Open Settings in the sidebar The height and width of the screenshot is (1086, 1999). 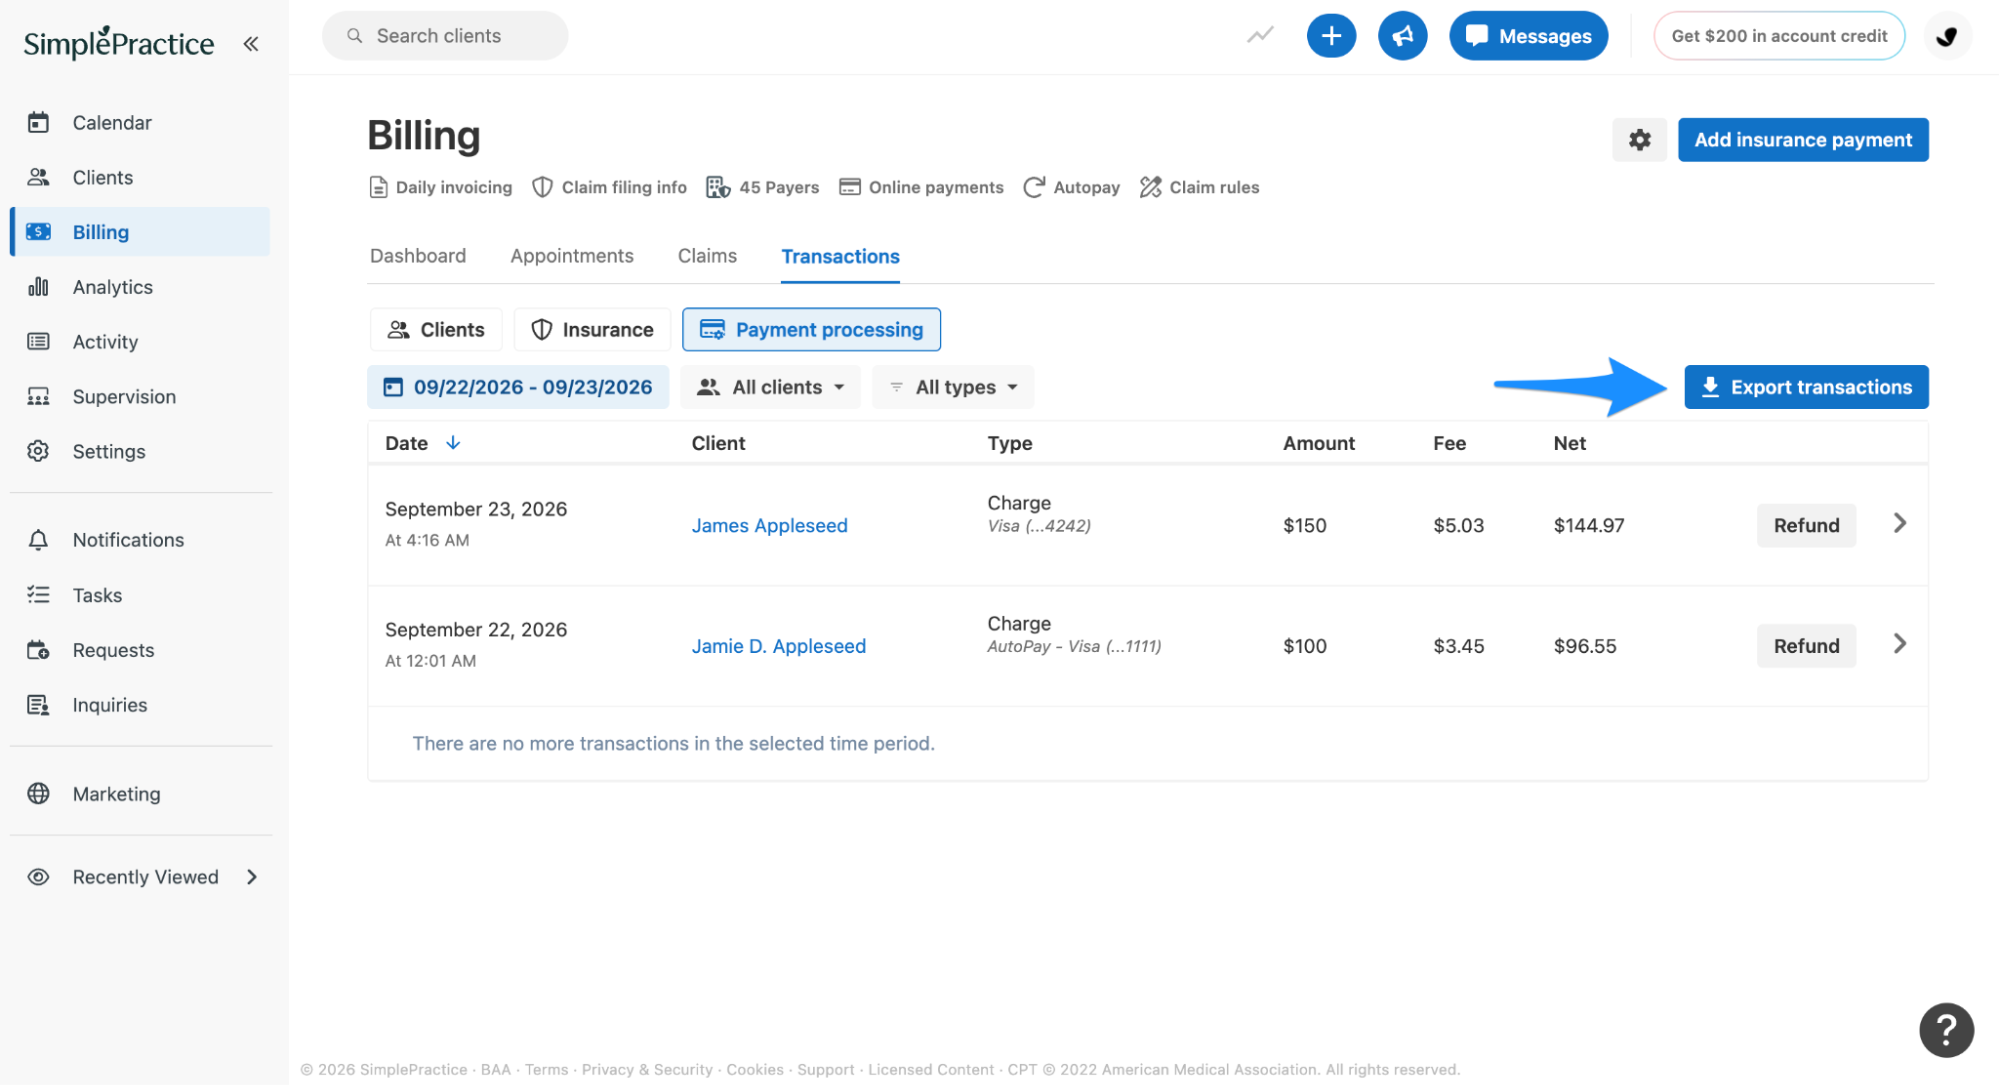pyautogui.click(x=140, y=451)
